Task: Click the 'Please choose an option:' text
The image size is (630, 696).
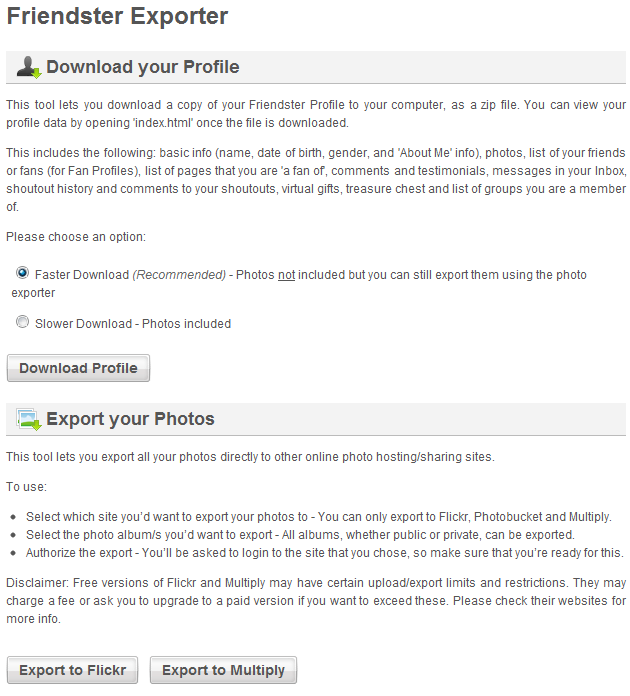Action: pyautogui.click(x=75, y=238)
